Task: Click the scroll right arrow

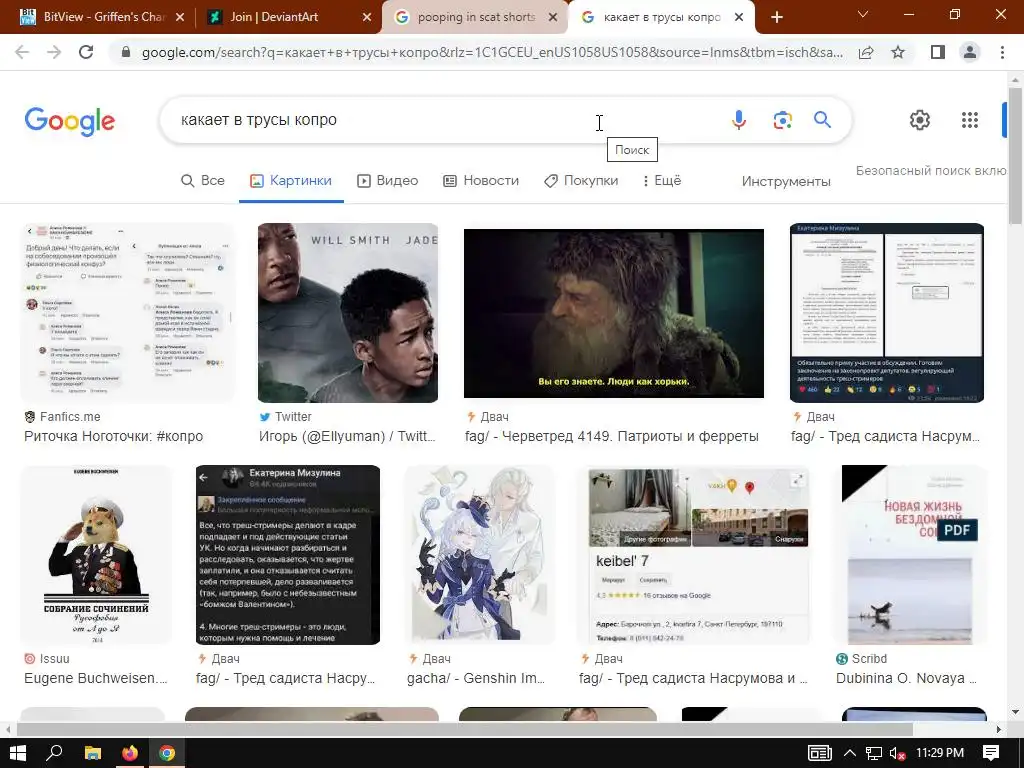Action: point(999,729)
